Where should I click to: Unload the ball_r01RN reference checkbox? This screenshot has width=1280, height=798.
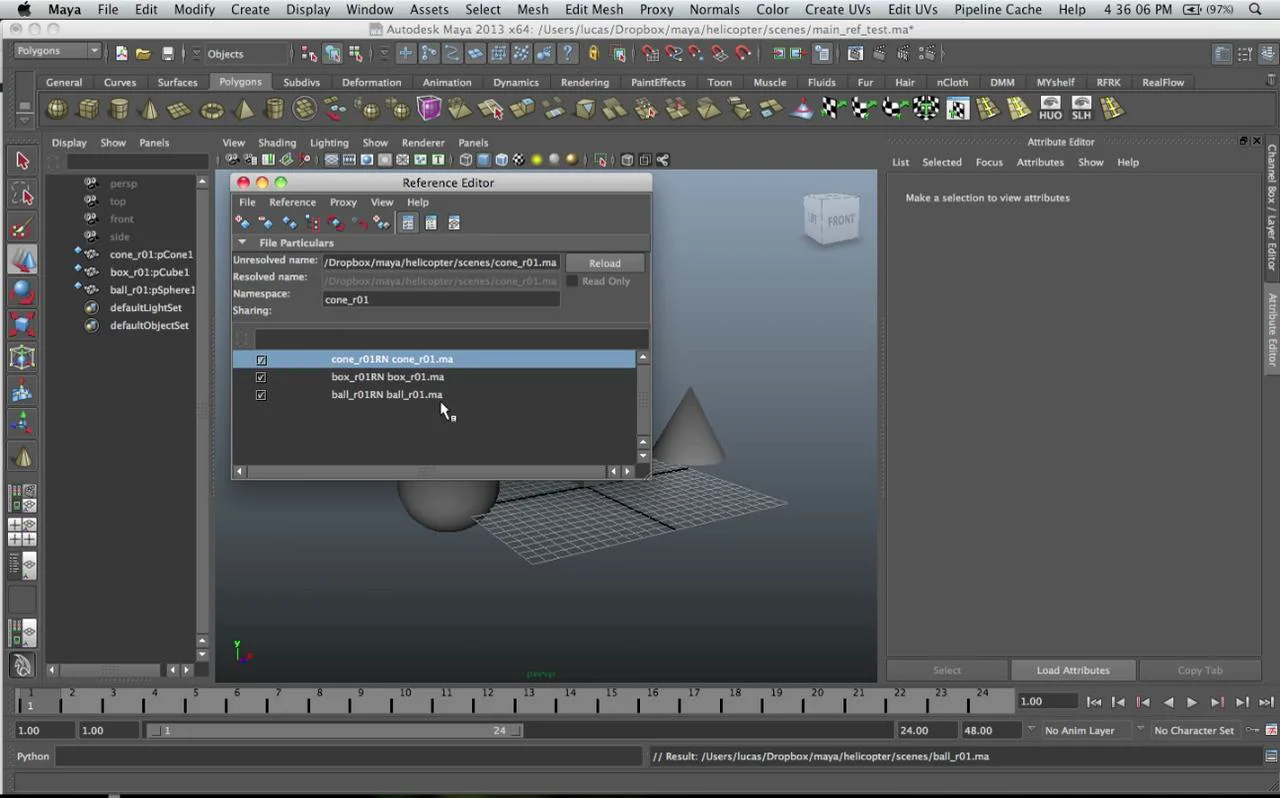pyautogui.click(x=261, y=395)
